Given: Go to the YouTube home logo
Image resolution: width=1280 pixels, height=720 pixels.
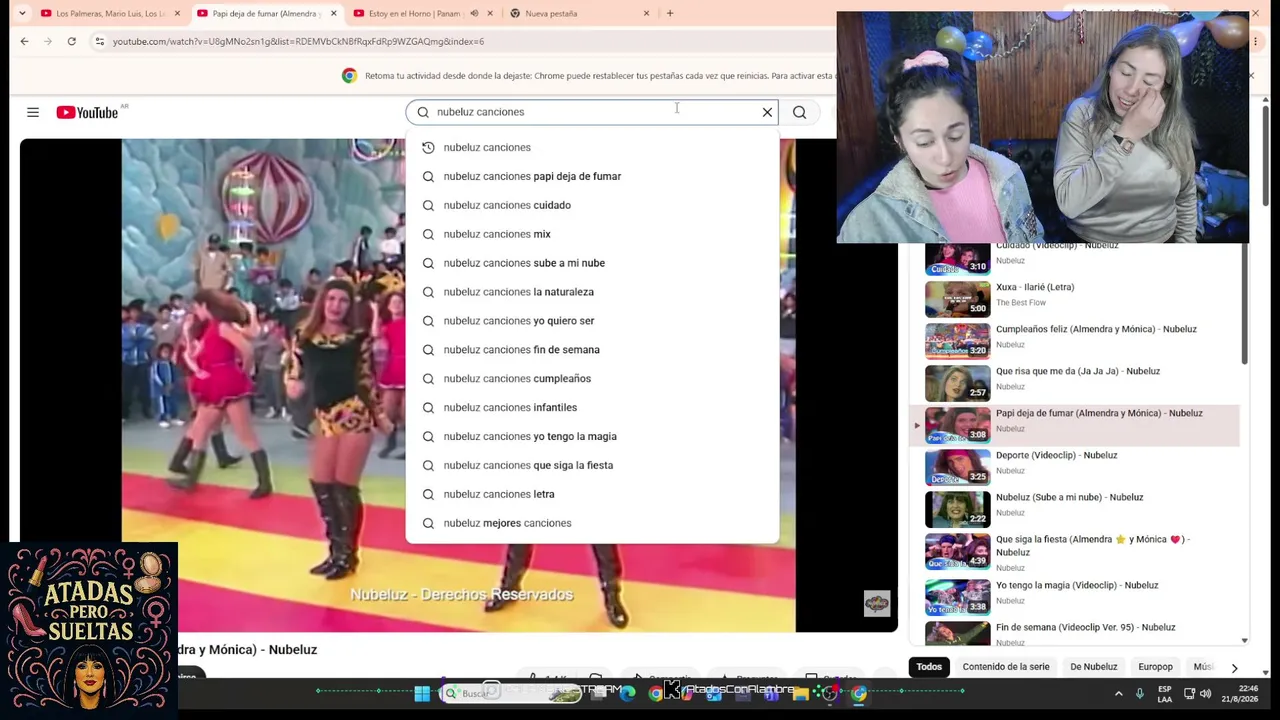Looking at the screenshot, I should tap(87, 112).
